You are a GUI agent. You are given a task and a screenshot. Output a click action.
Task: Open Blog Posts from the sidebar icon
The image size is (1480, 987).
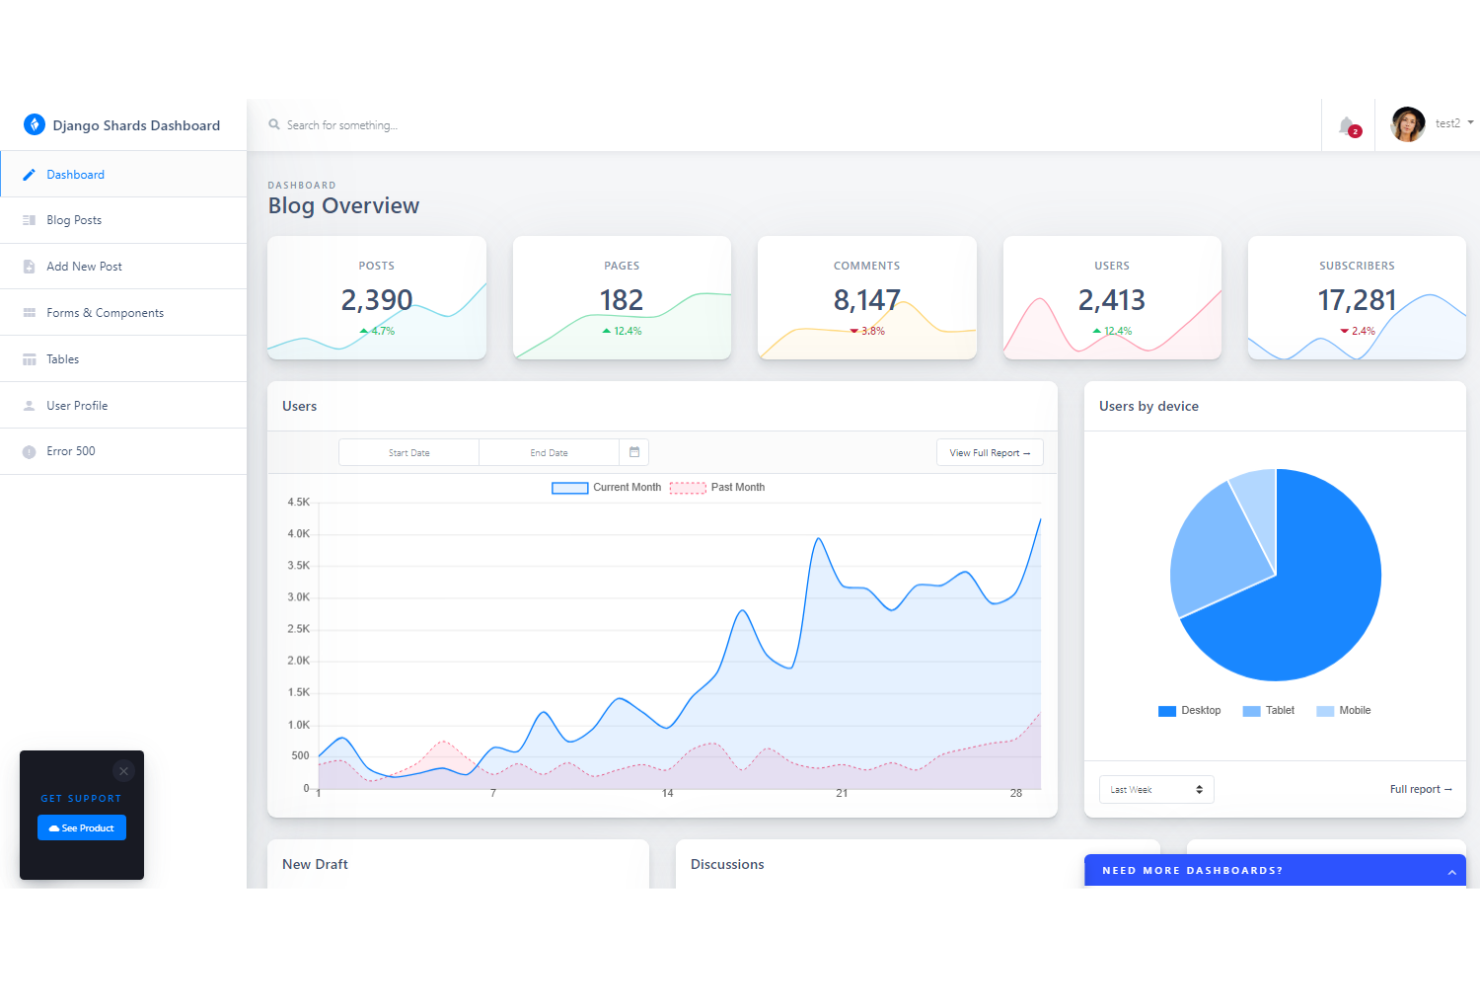30,220
